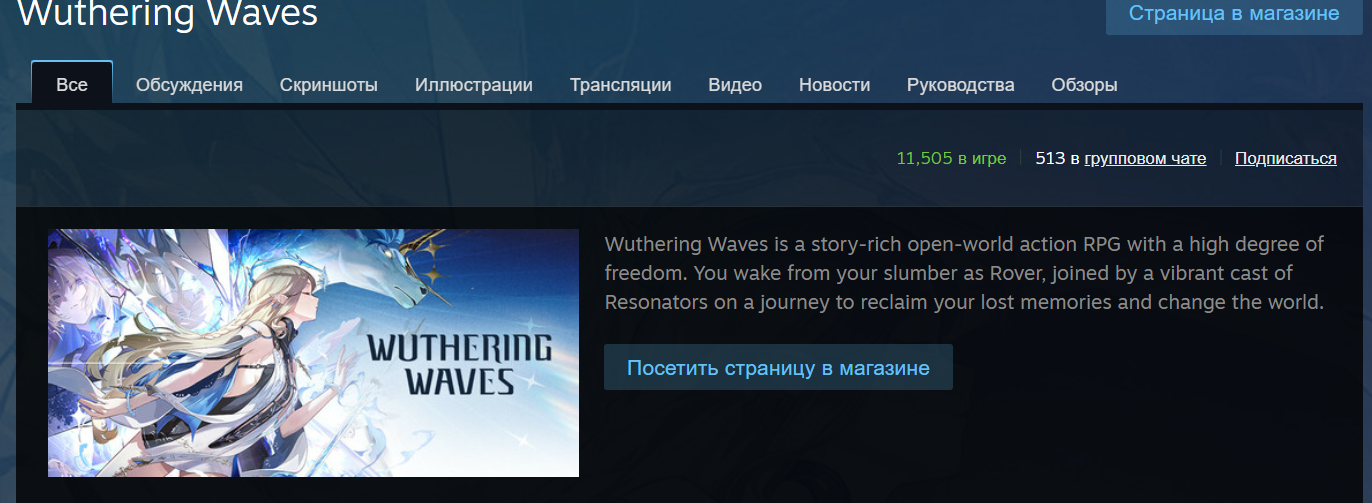Viewport: 1372px width, 503px height.
Task: Open the групповом чате link
Action: tap(1145, 158)
